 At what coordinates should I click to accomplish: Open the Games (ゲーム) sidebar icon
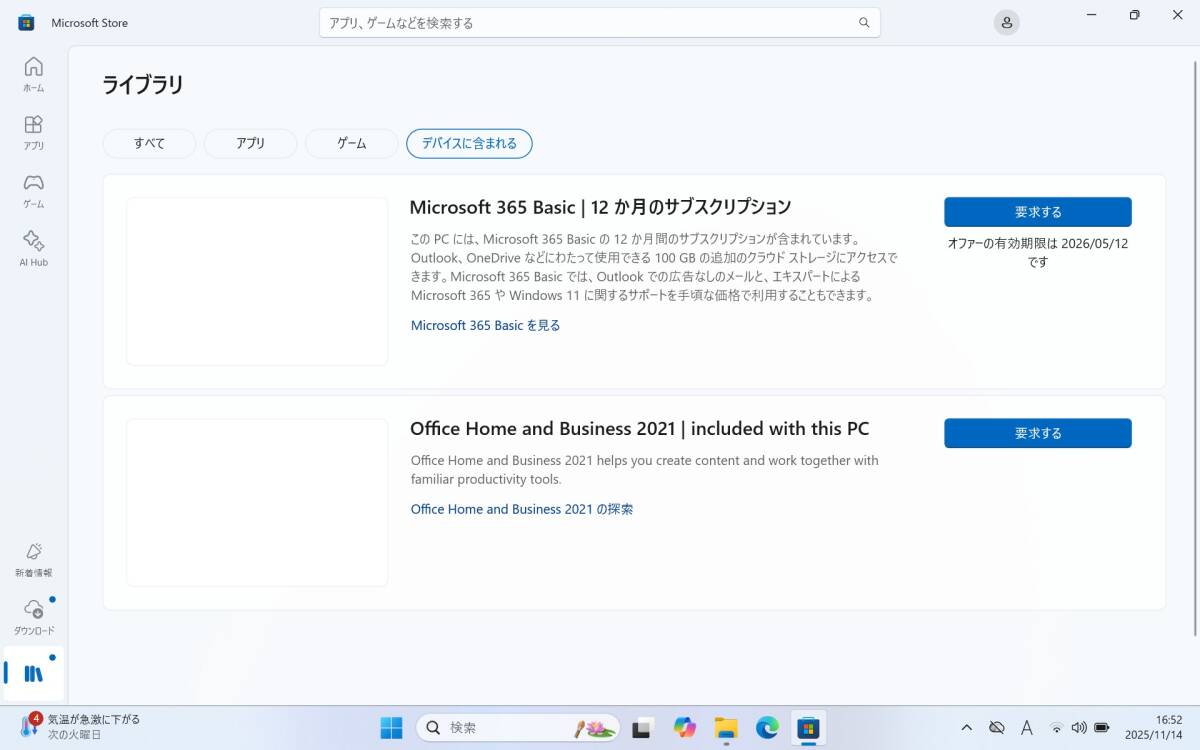(33, 190)
